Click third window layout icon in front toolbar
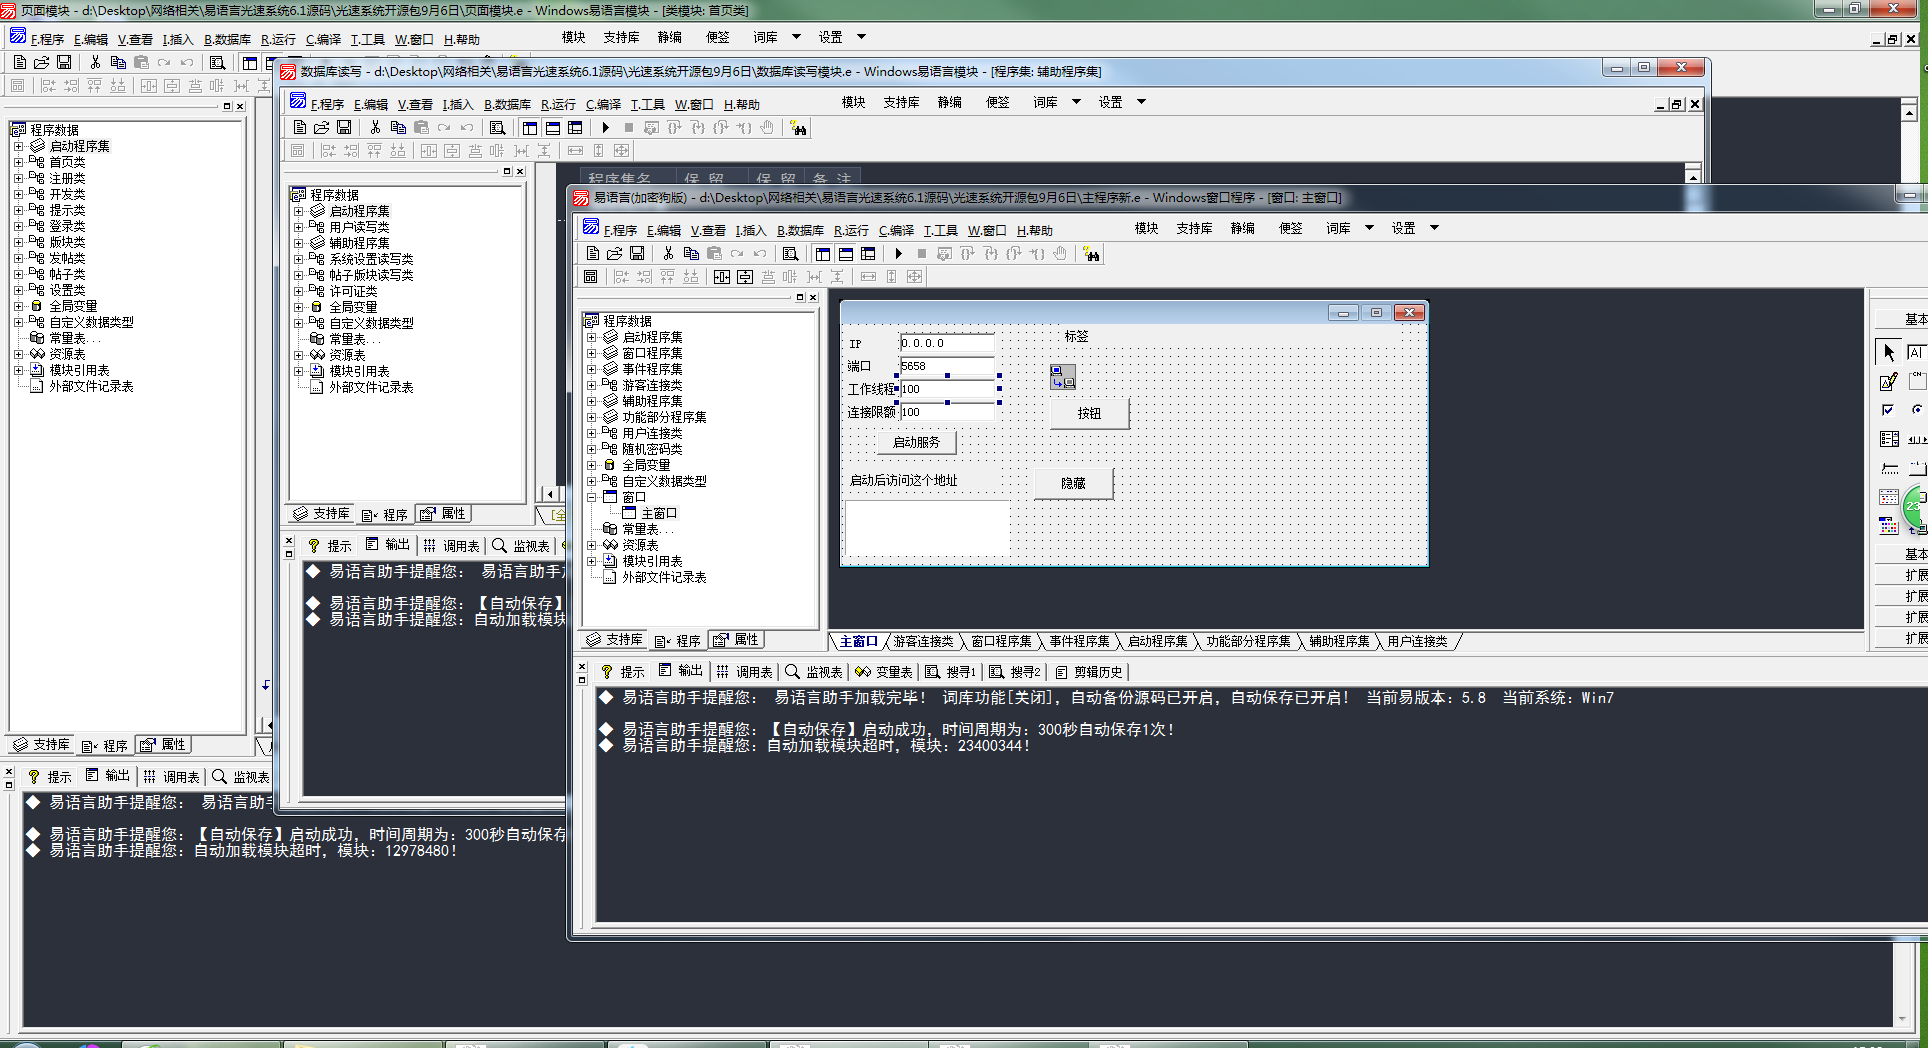This screenshot has height=1048, width=1928. [868, 254]
